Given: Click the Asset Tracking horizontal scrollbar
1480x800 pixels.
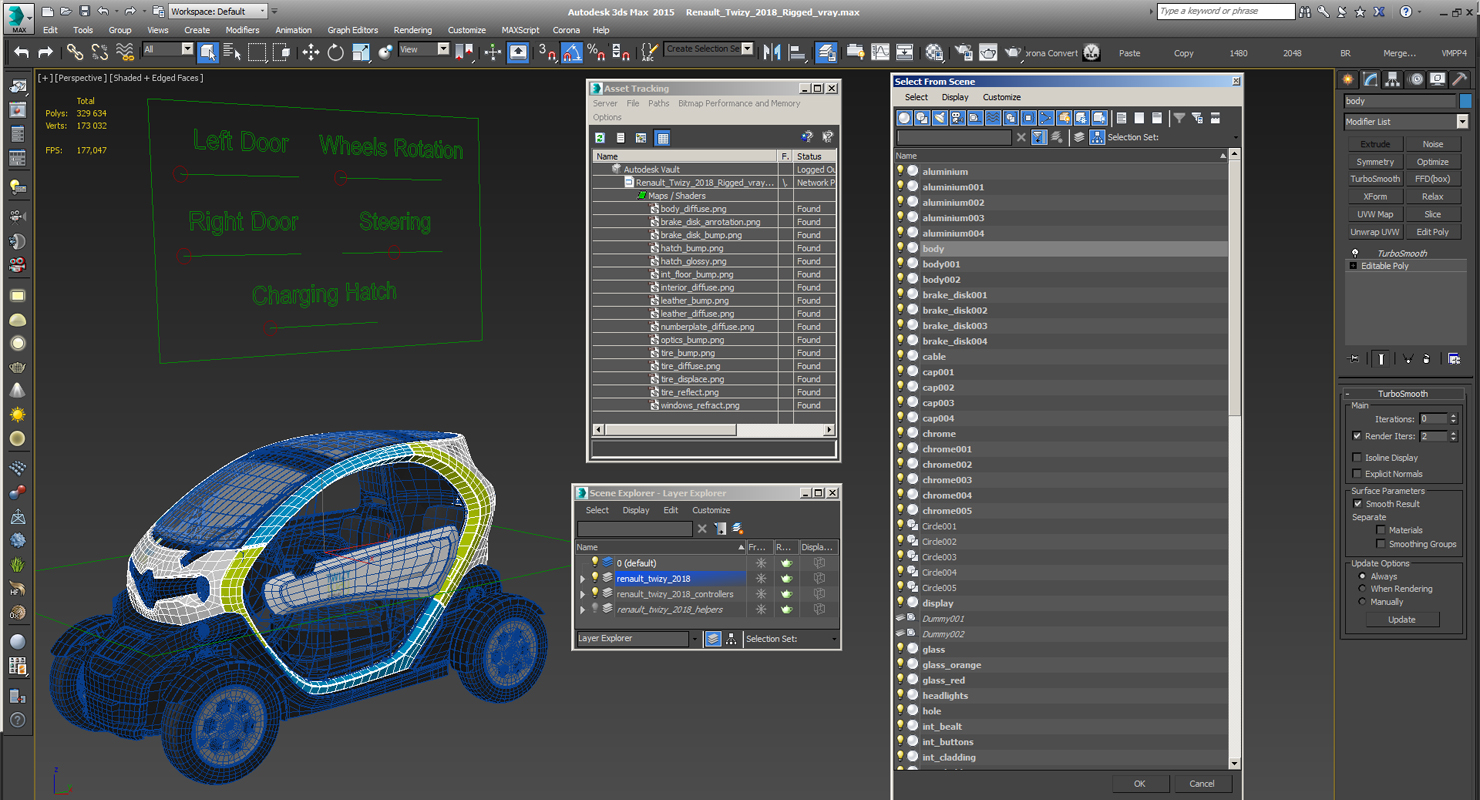Looking at the screenshot, I should coord(713,430).
